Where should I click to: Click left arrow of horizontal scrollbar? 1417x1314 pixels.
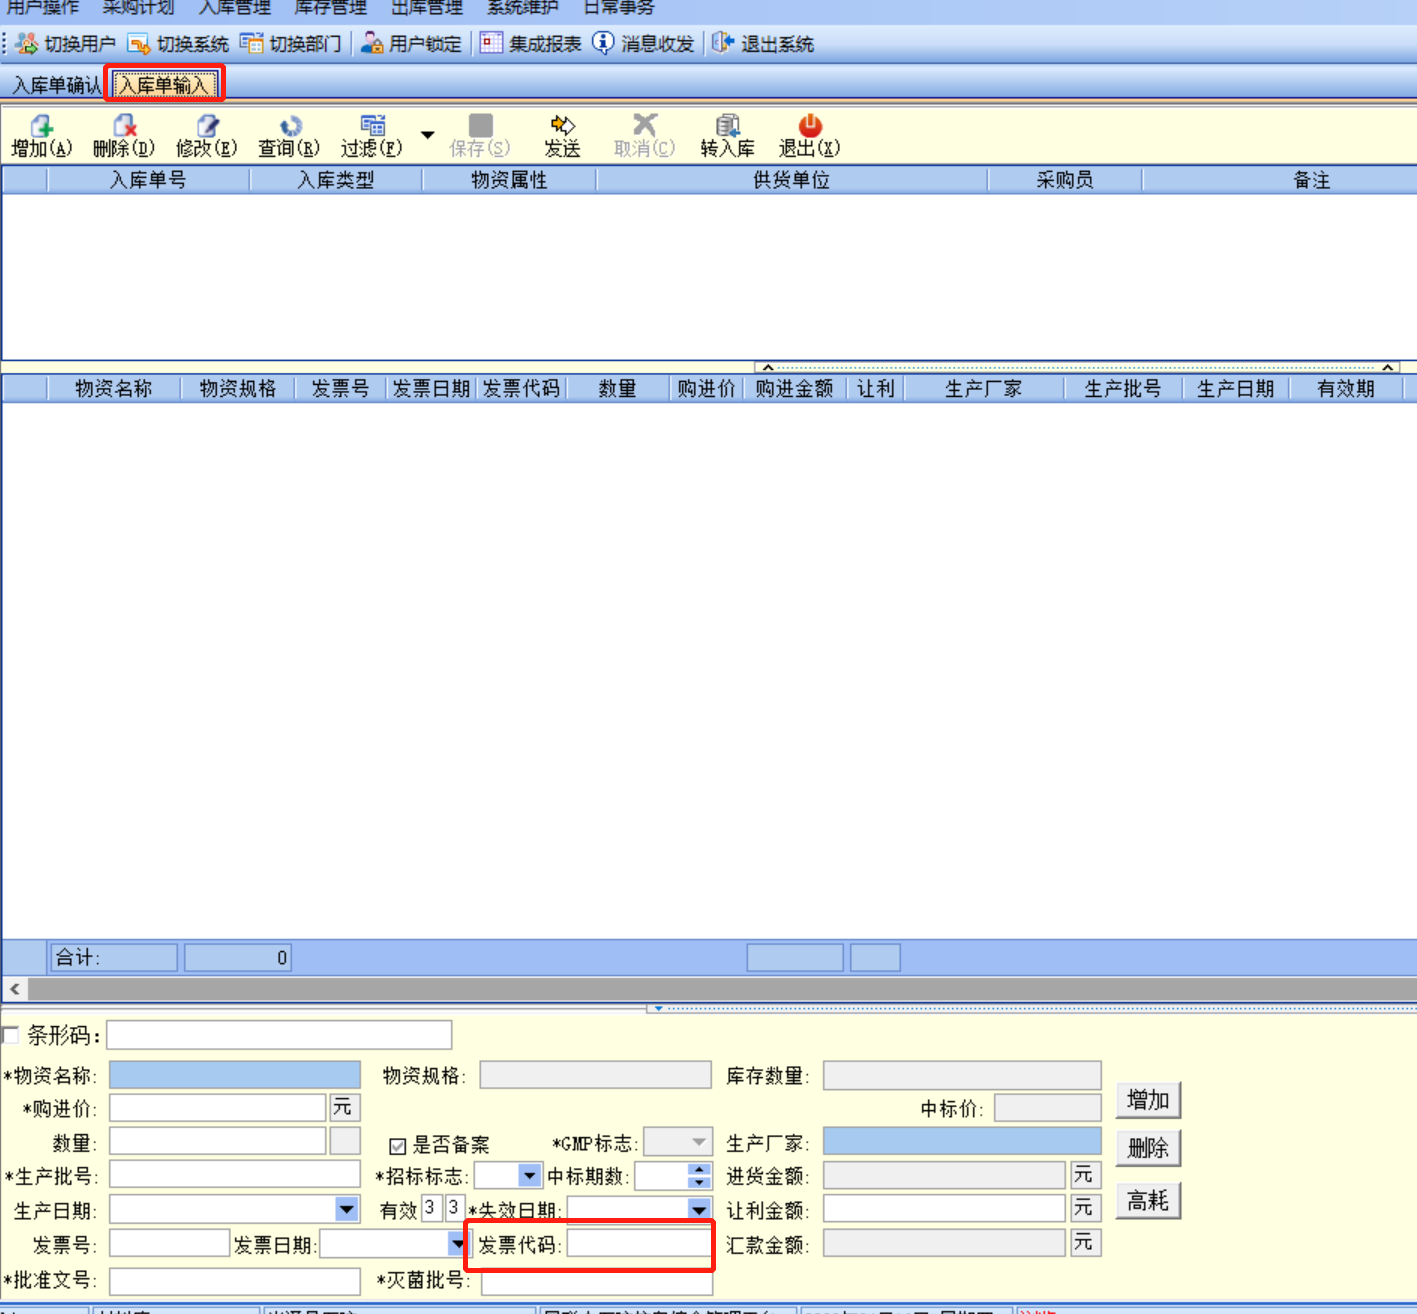15,989
